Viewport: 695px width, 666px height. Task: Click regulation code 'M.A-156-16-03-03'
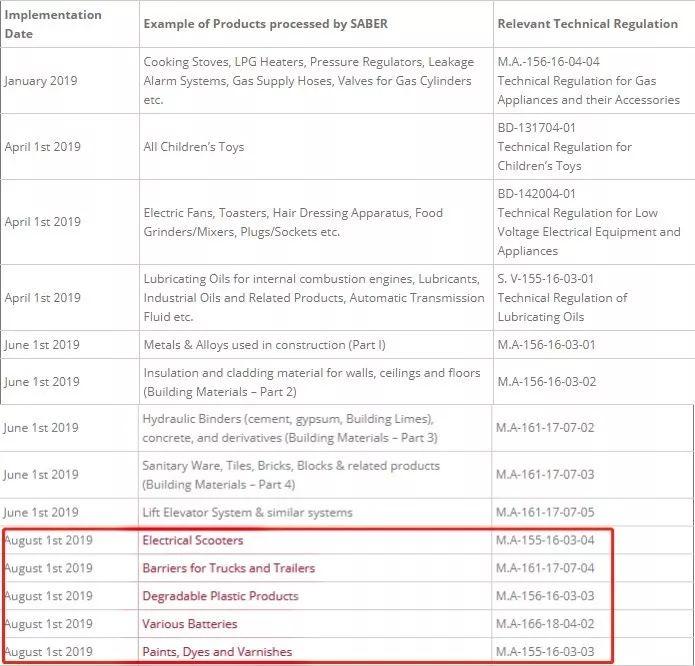545,596
